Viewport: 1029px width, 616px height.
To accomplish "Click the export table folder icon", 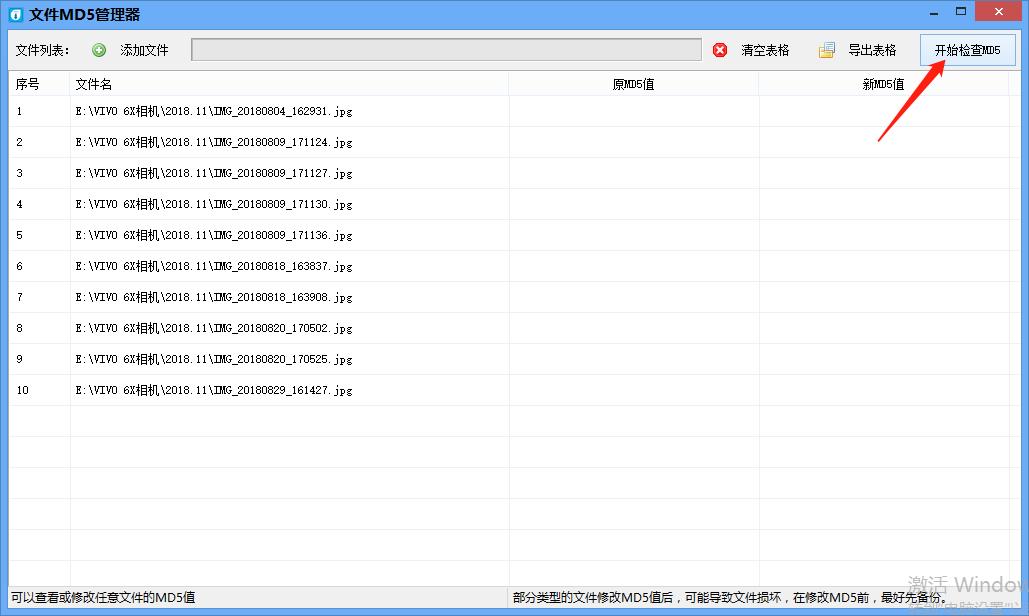I will (827, 50).
